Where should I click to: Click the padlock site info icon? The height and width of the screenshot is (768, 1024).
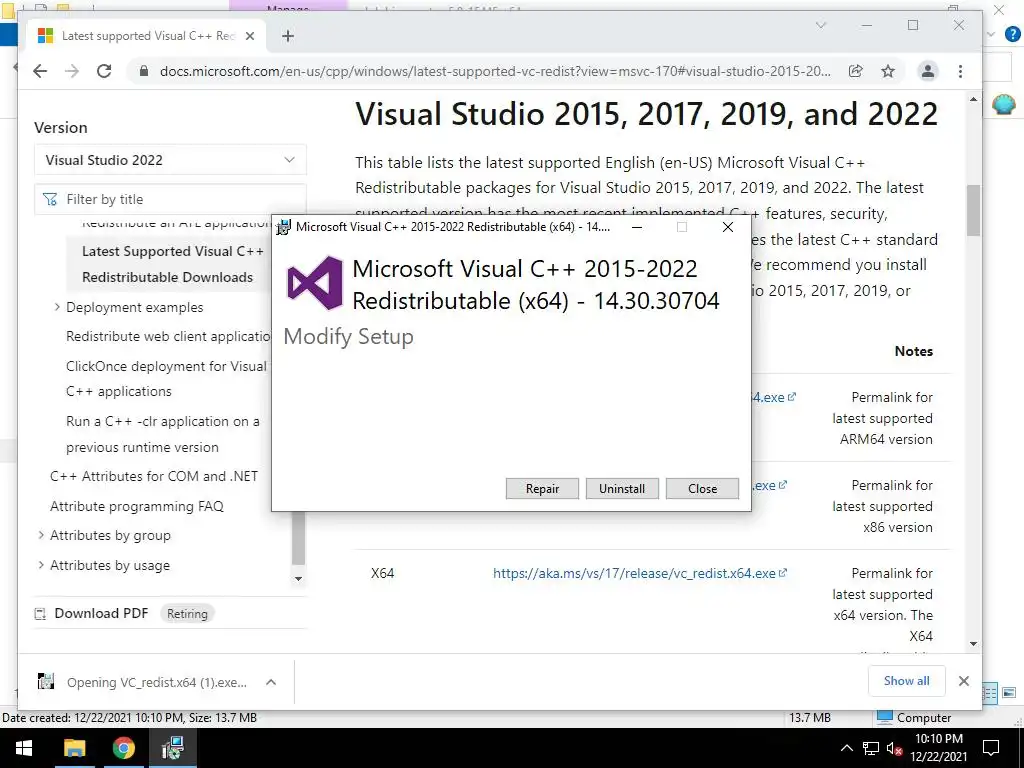click(x=144, y=71)
